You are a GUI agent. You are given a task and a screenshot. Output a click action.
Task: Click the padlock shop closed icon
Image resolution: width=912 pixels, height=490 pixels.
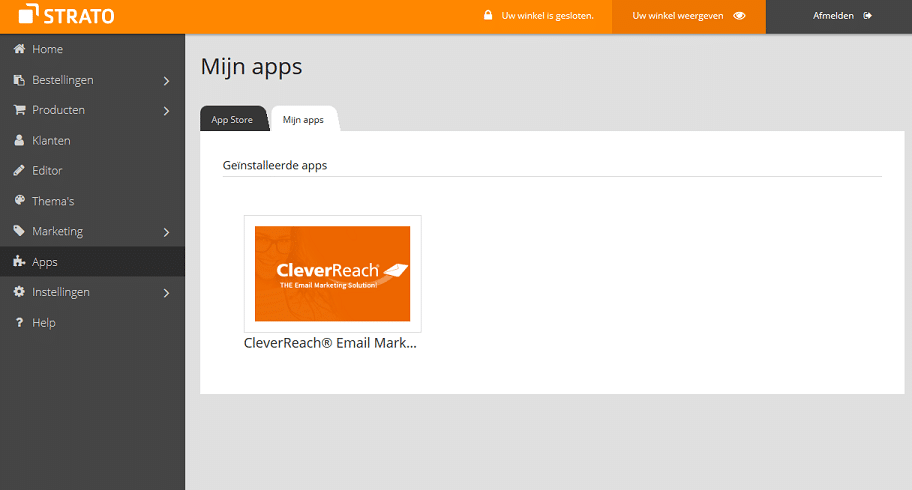488,15
